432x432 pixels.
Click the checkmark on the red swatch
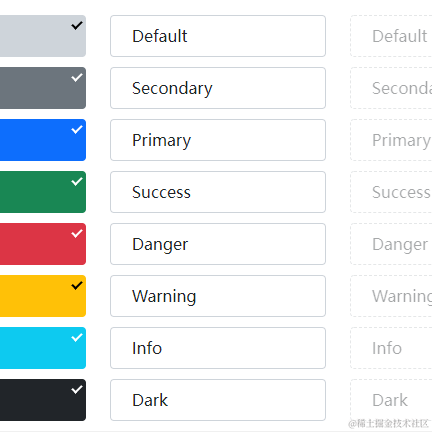(77, 234)
